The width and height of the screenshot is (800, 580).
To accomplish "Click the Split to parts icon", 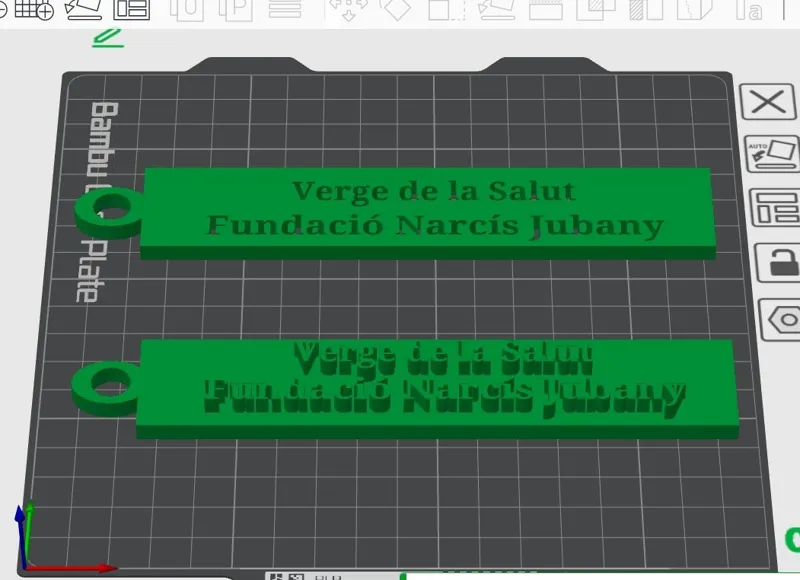I will (x=235, y=9).
